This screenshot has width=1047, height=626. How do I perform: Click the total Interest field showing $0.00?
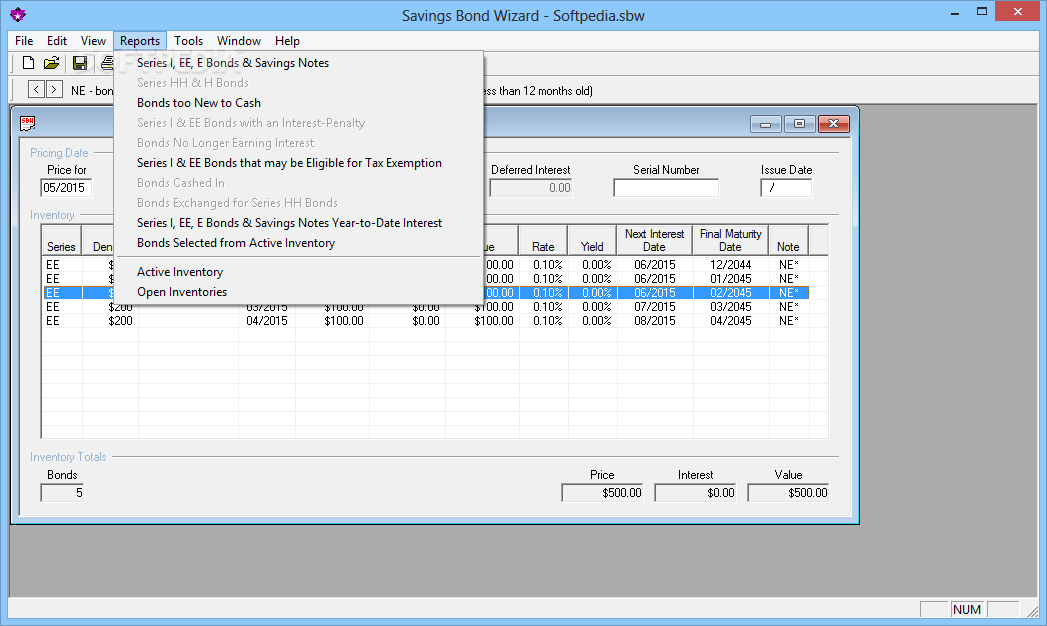click(x=695, y=493)
